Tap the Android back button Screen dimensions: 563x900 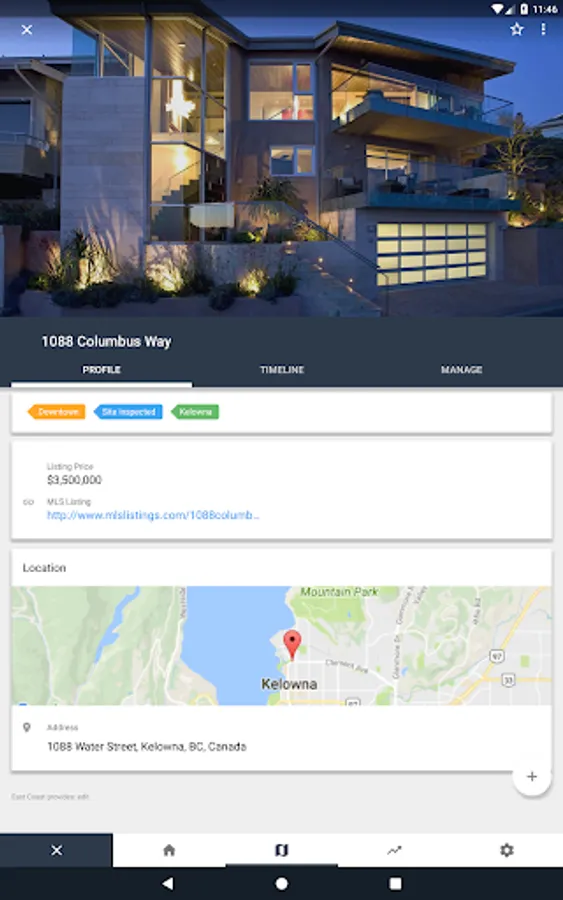(168, 883)
